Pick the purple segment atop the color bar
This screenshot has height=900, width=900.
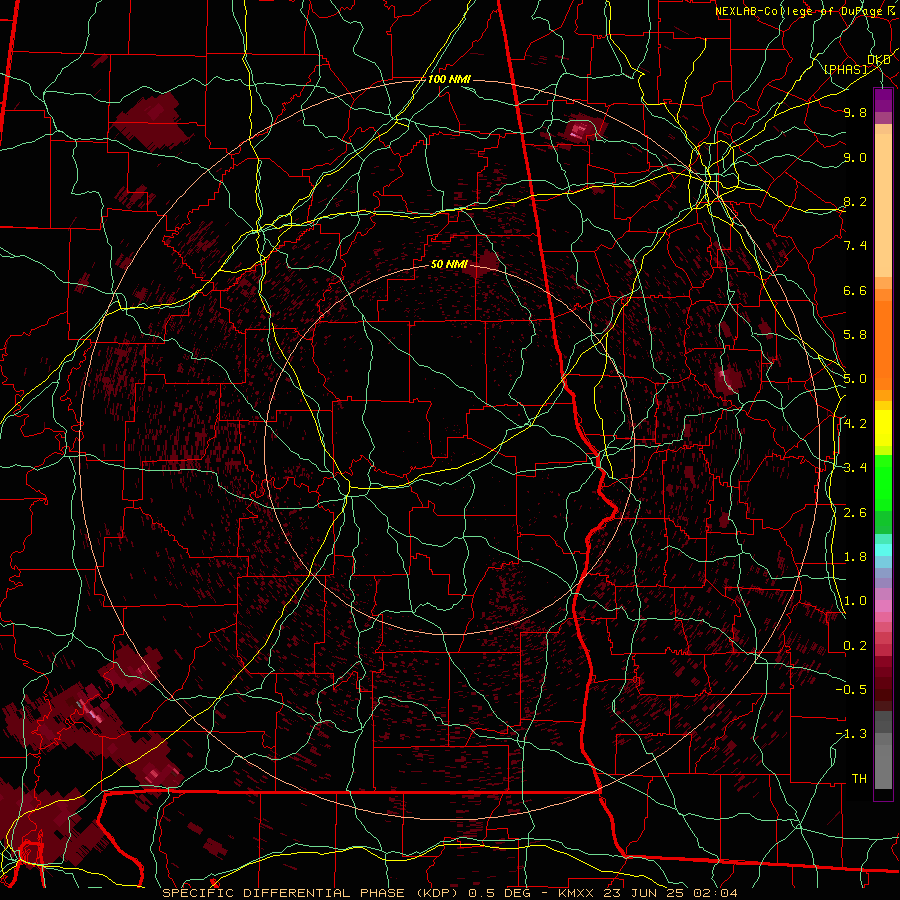(883, 100)
